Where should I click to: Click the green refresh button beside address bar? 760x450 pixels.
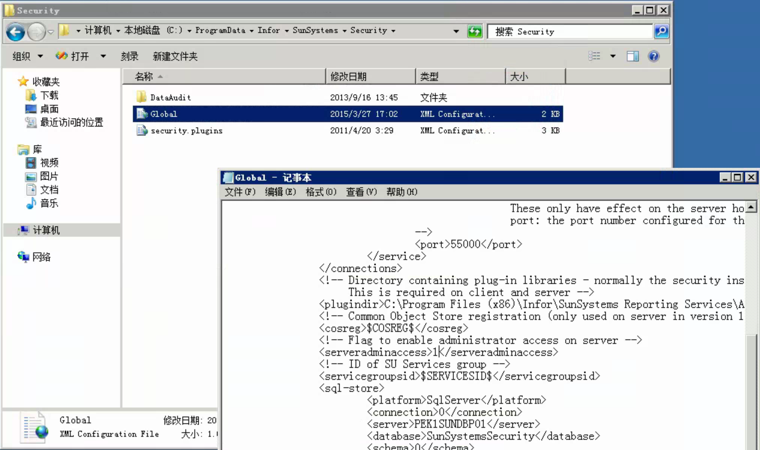475,32
